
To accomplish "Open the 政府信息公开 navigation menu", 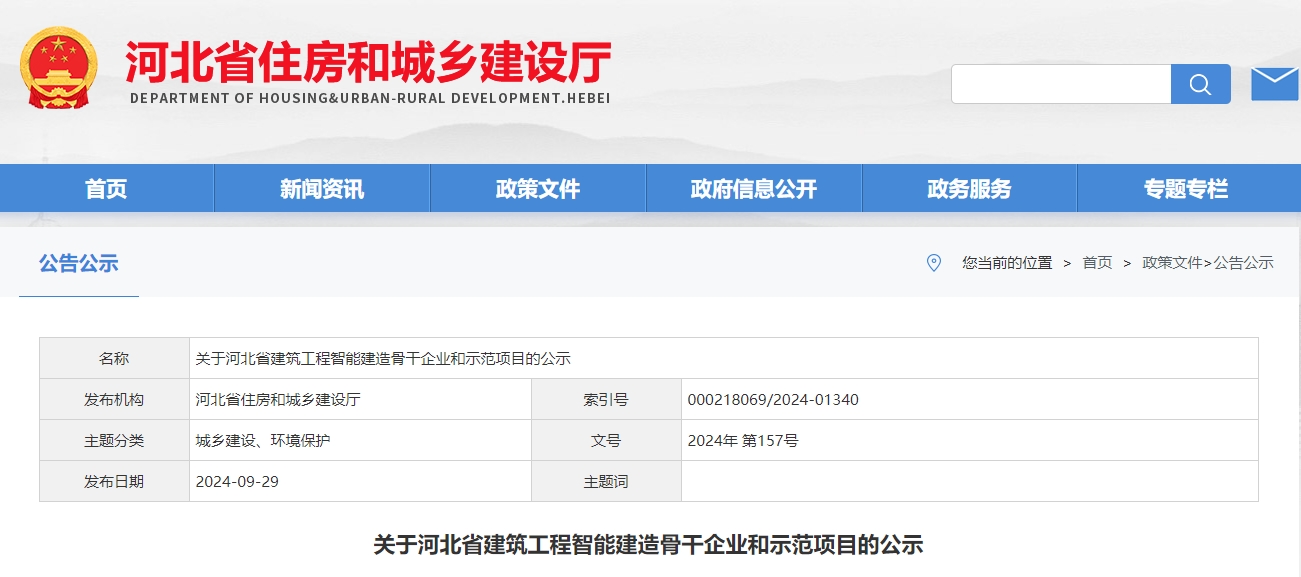I will pyautogui.click(x=754, y=188).
